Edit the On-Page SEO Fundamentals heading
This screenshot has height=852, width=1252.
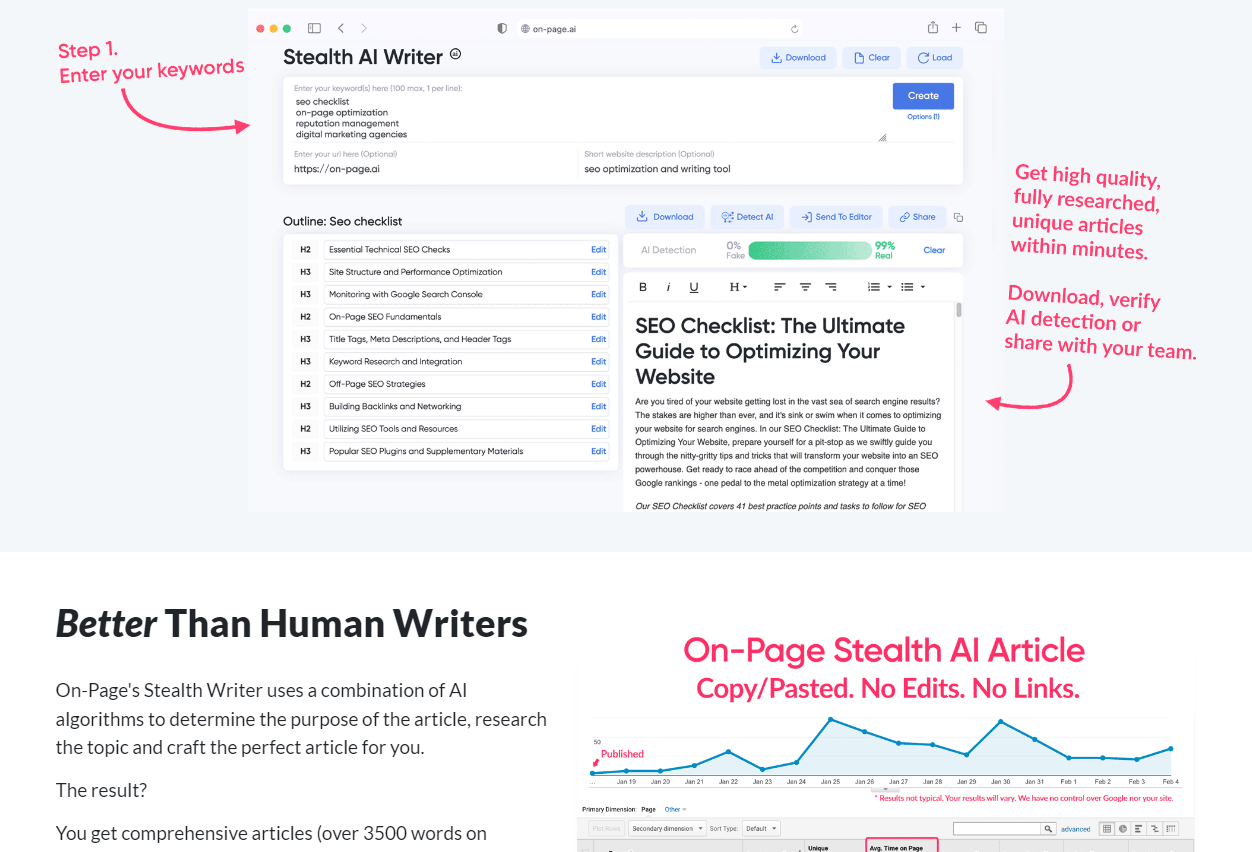coord(598,317)
